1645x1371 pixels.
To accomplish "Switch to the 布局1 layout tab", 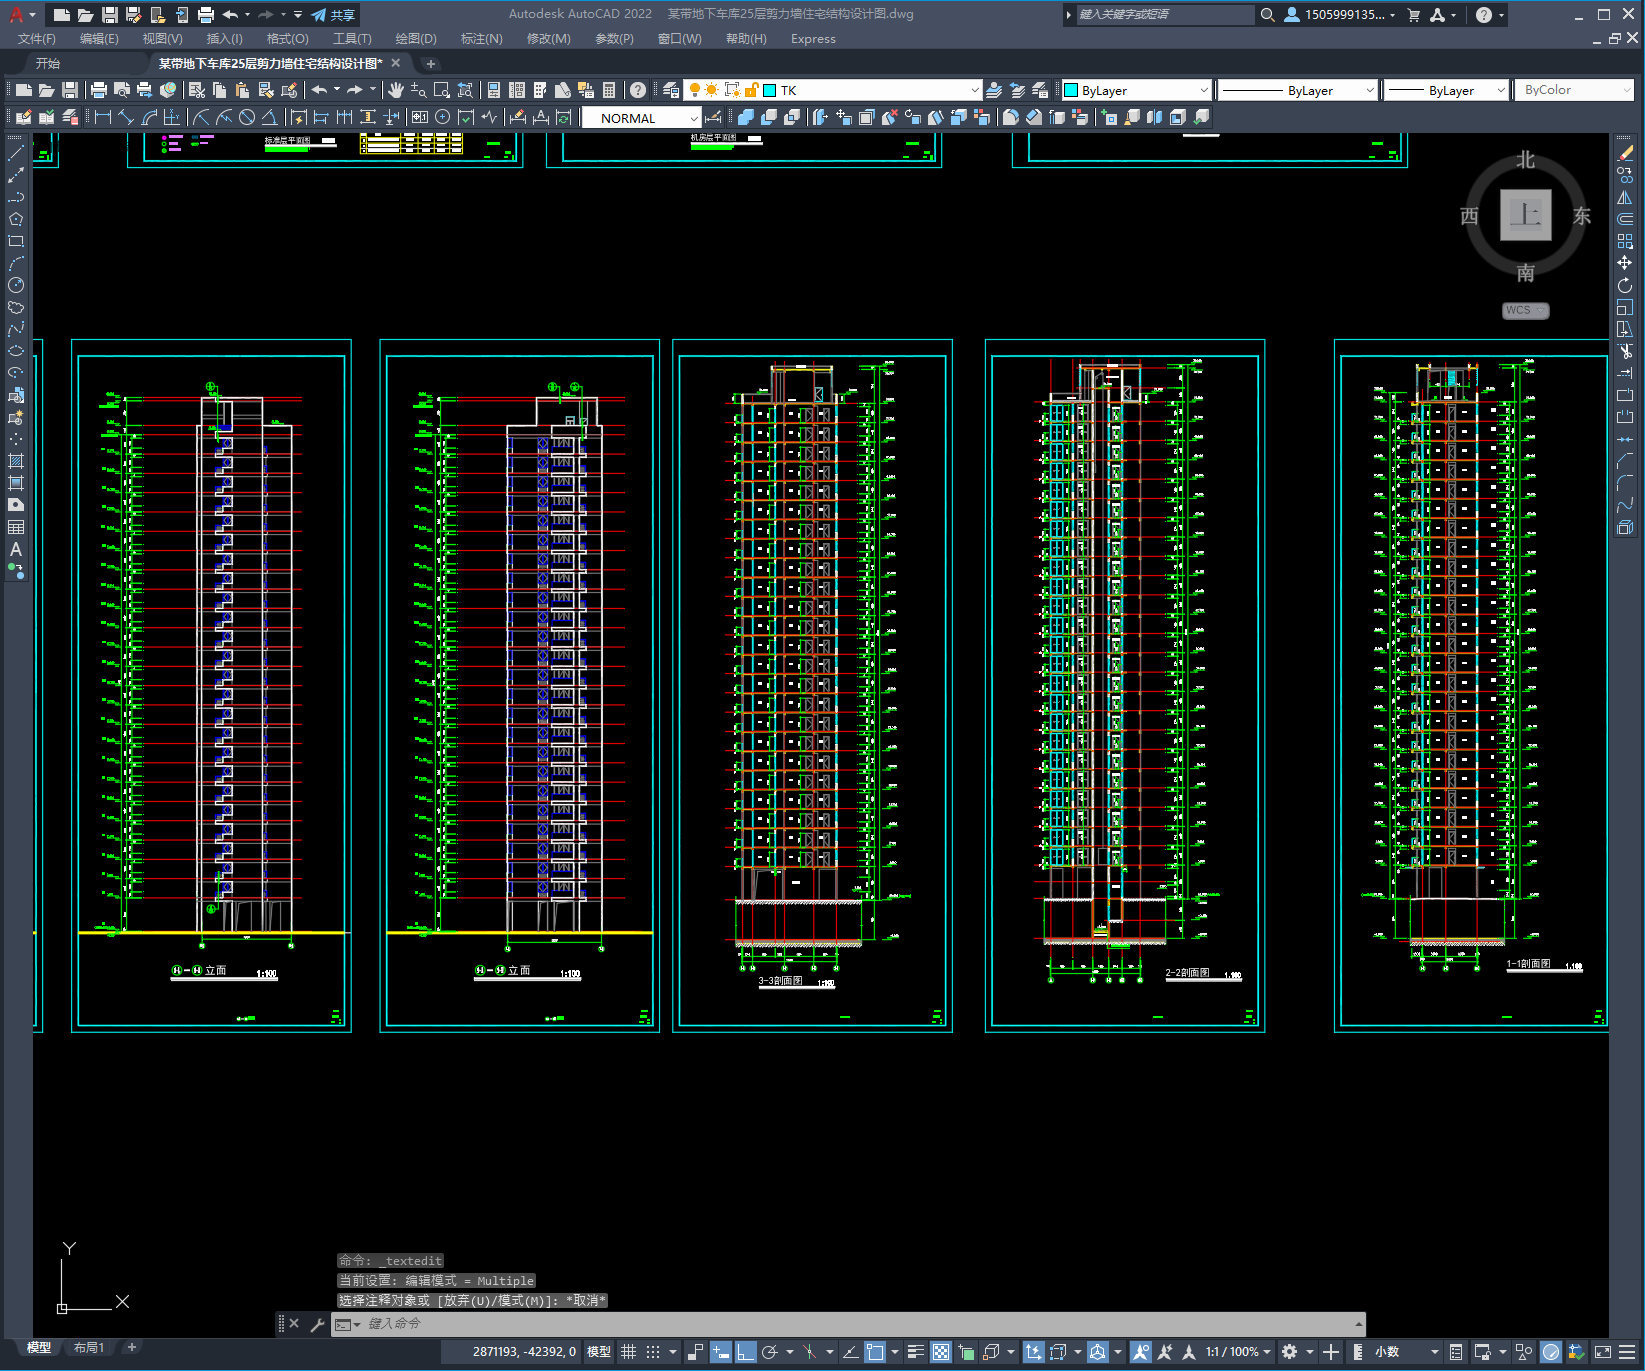I will 88,1347.
